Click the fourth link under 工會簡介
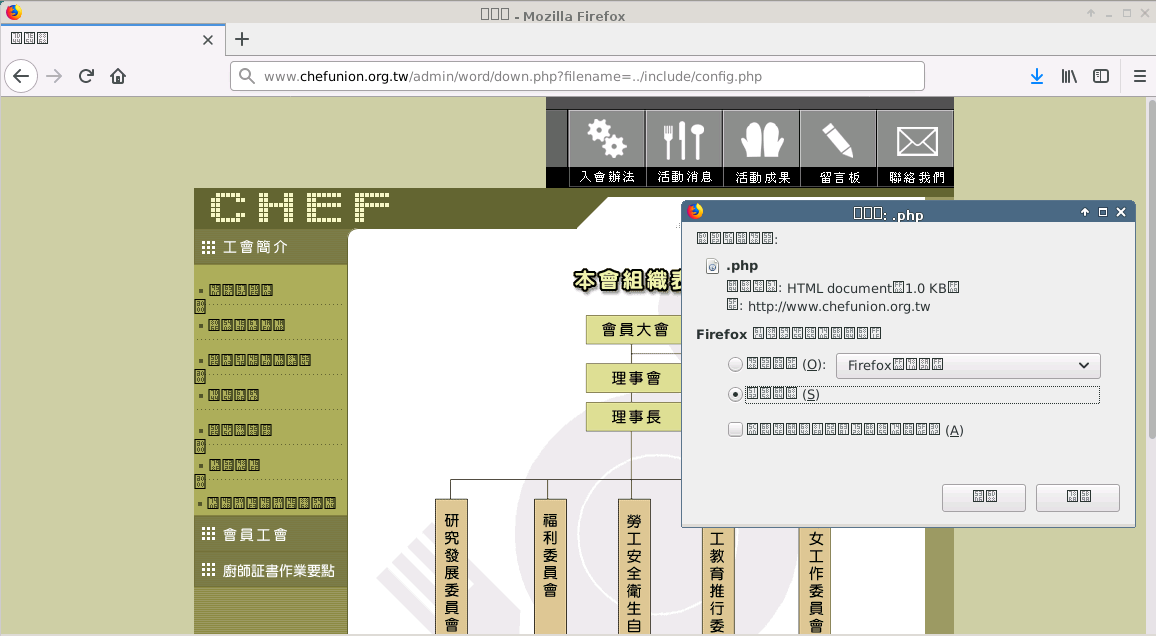The width and height of the screenshot is (1156, 636). [233, 395]
